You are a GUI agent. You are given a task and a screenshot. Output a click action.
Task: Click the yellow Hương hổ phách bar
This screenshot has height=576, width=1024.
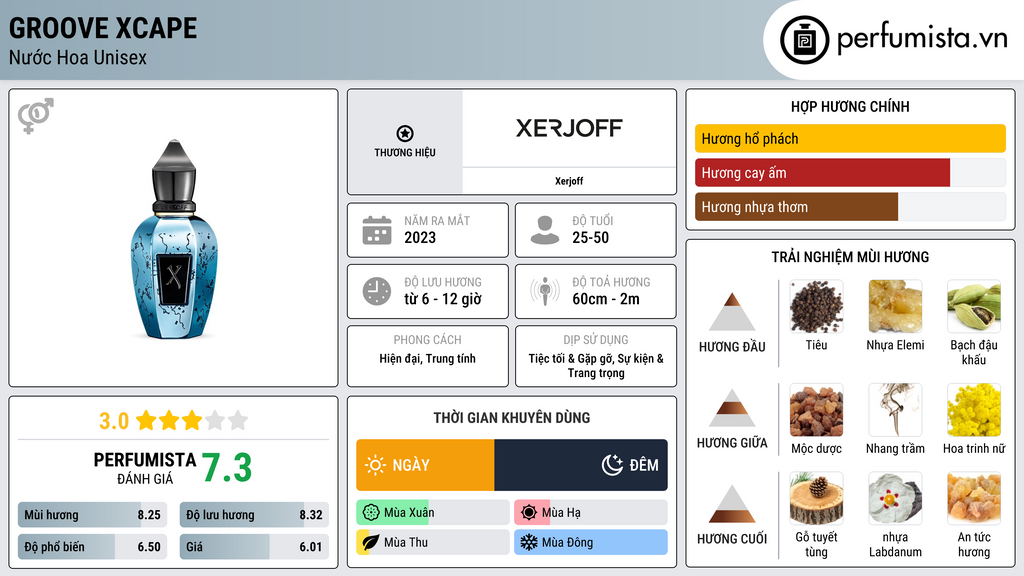click(849, 139)
